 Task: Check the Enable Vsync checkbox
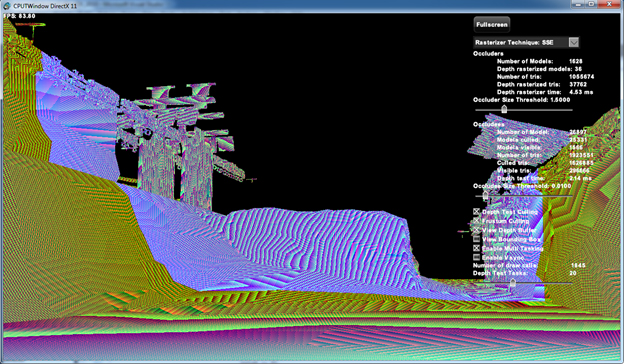pos(476,257)
